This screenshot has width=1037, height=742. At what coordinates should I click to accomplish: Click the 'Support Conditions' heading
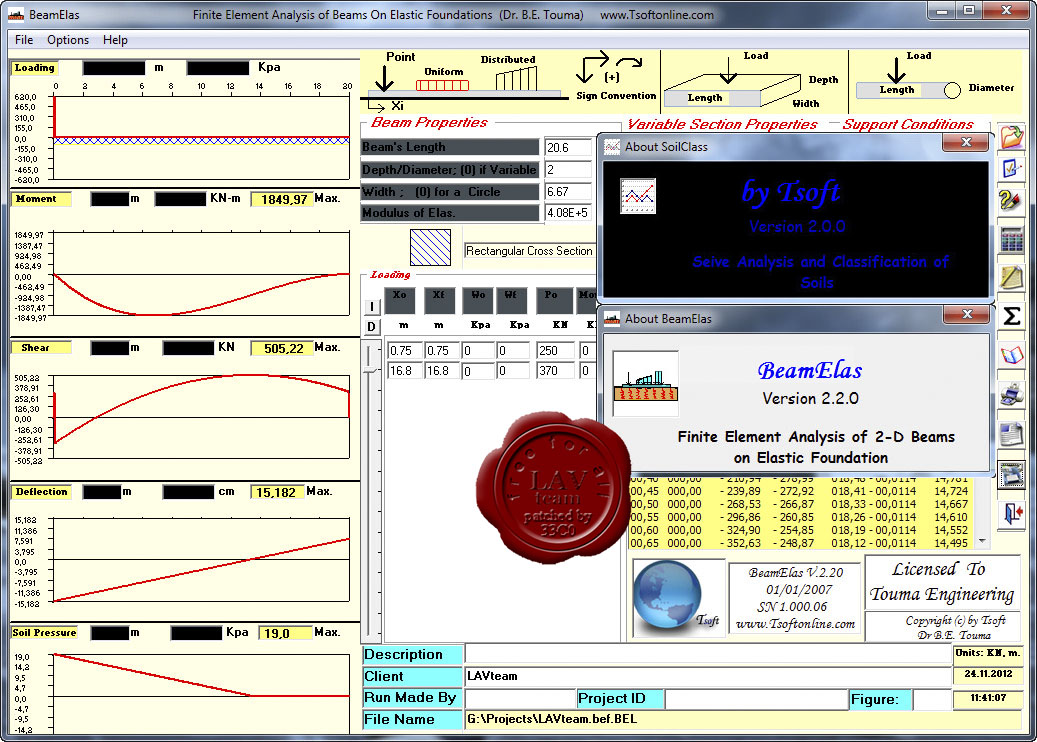click(907, 124)
